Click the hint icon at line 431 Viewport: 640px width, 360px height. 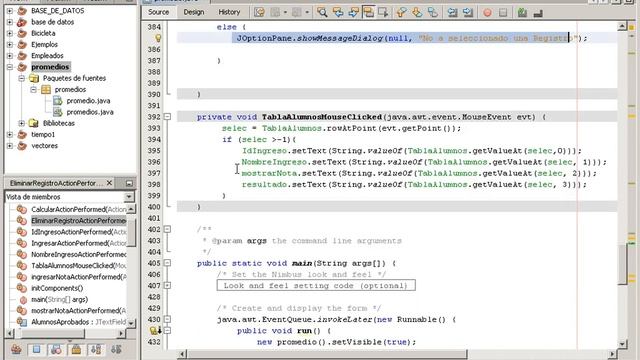tap(153, 331)
